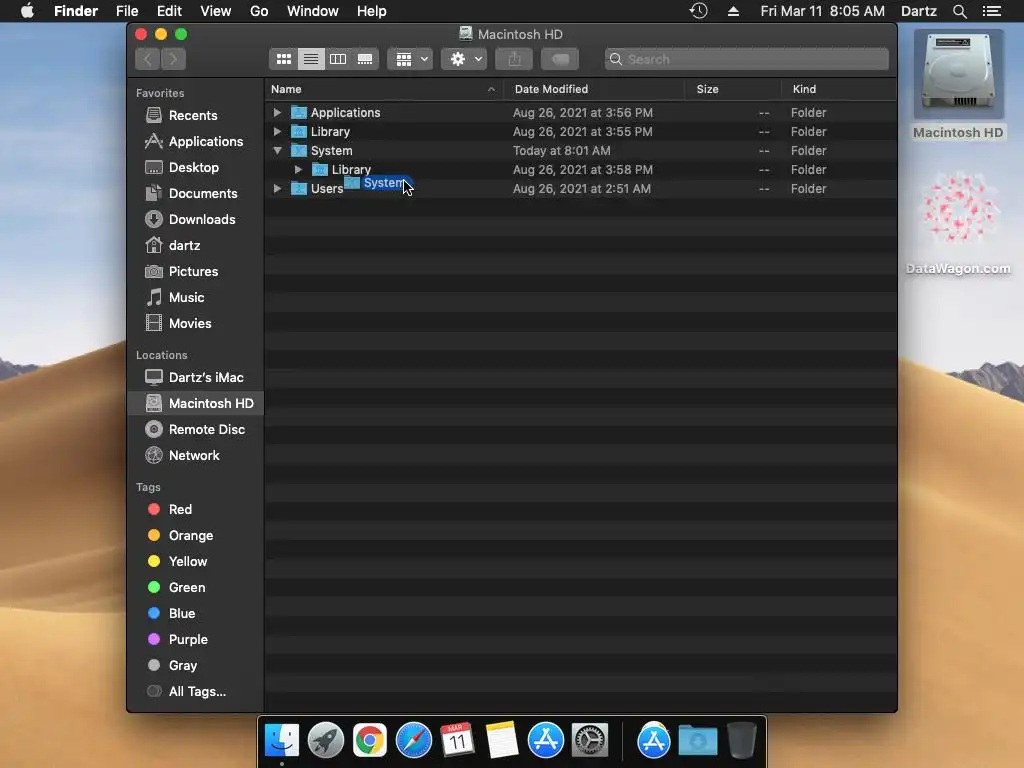Expand the top-level Library folder triangle
The width and height of the screenshot is (1024, 768).
(277, 131)
